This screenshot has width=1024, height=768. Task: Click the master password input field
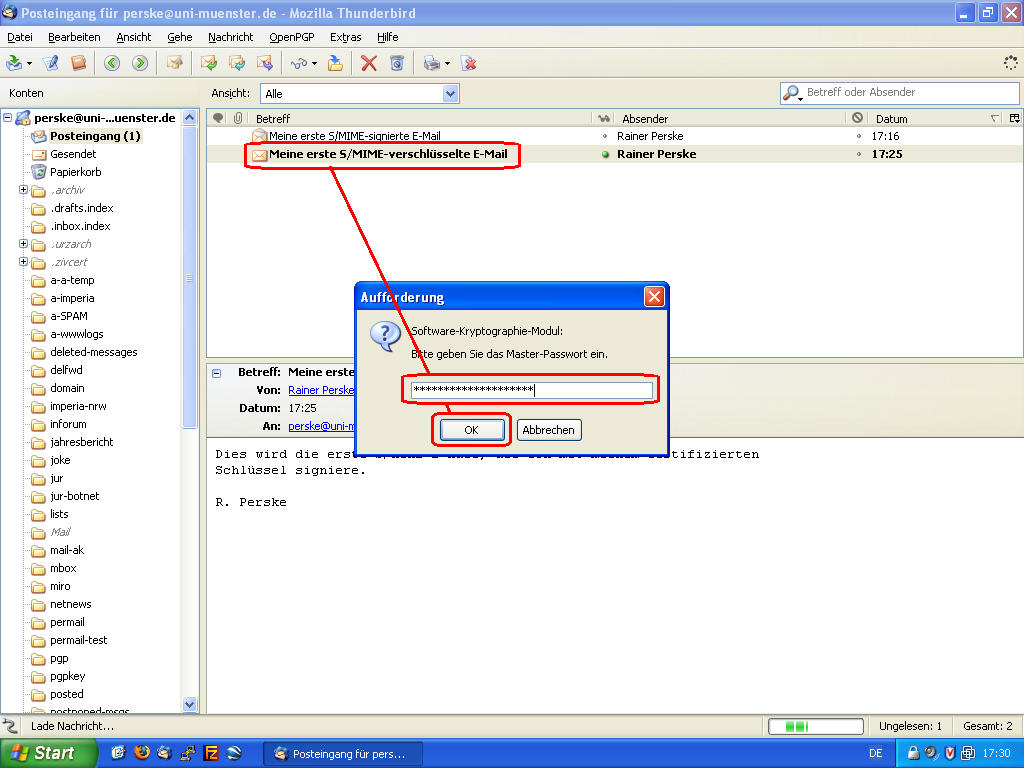[x=531, y=390]
